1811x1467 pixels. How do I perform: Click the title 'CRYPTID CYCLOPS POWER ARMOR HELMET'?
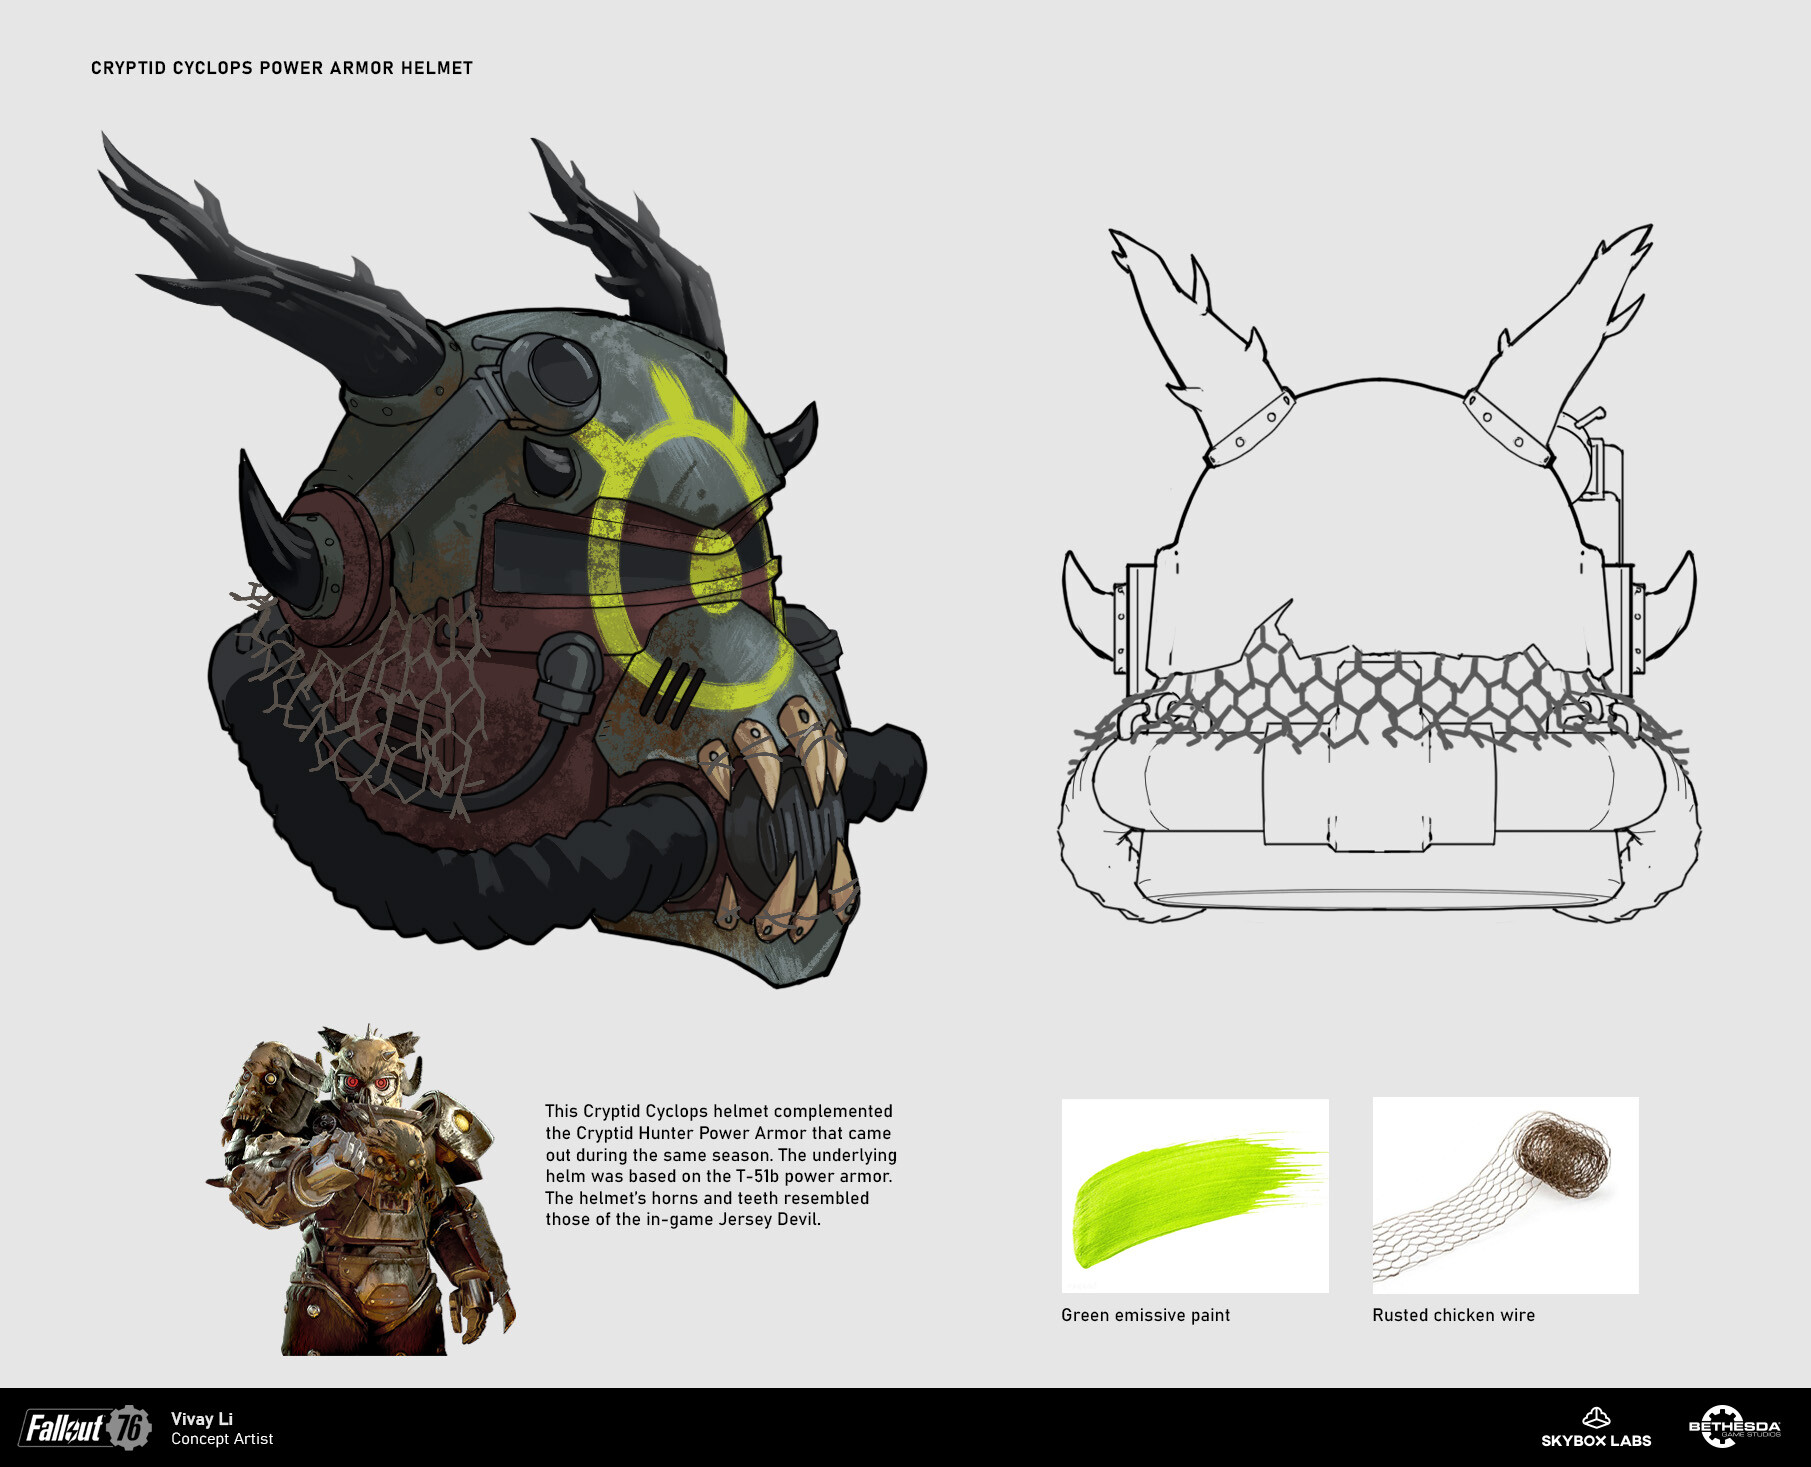pyautogui.click(x=282, y=68)
